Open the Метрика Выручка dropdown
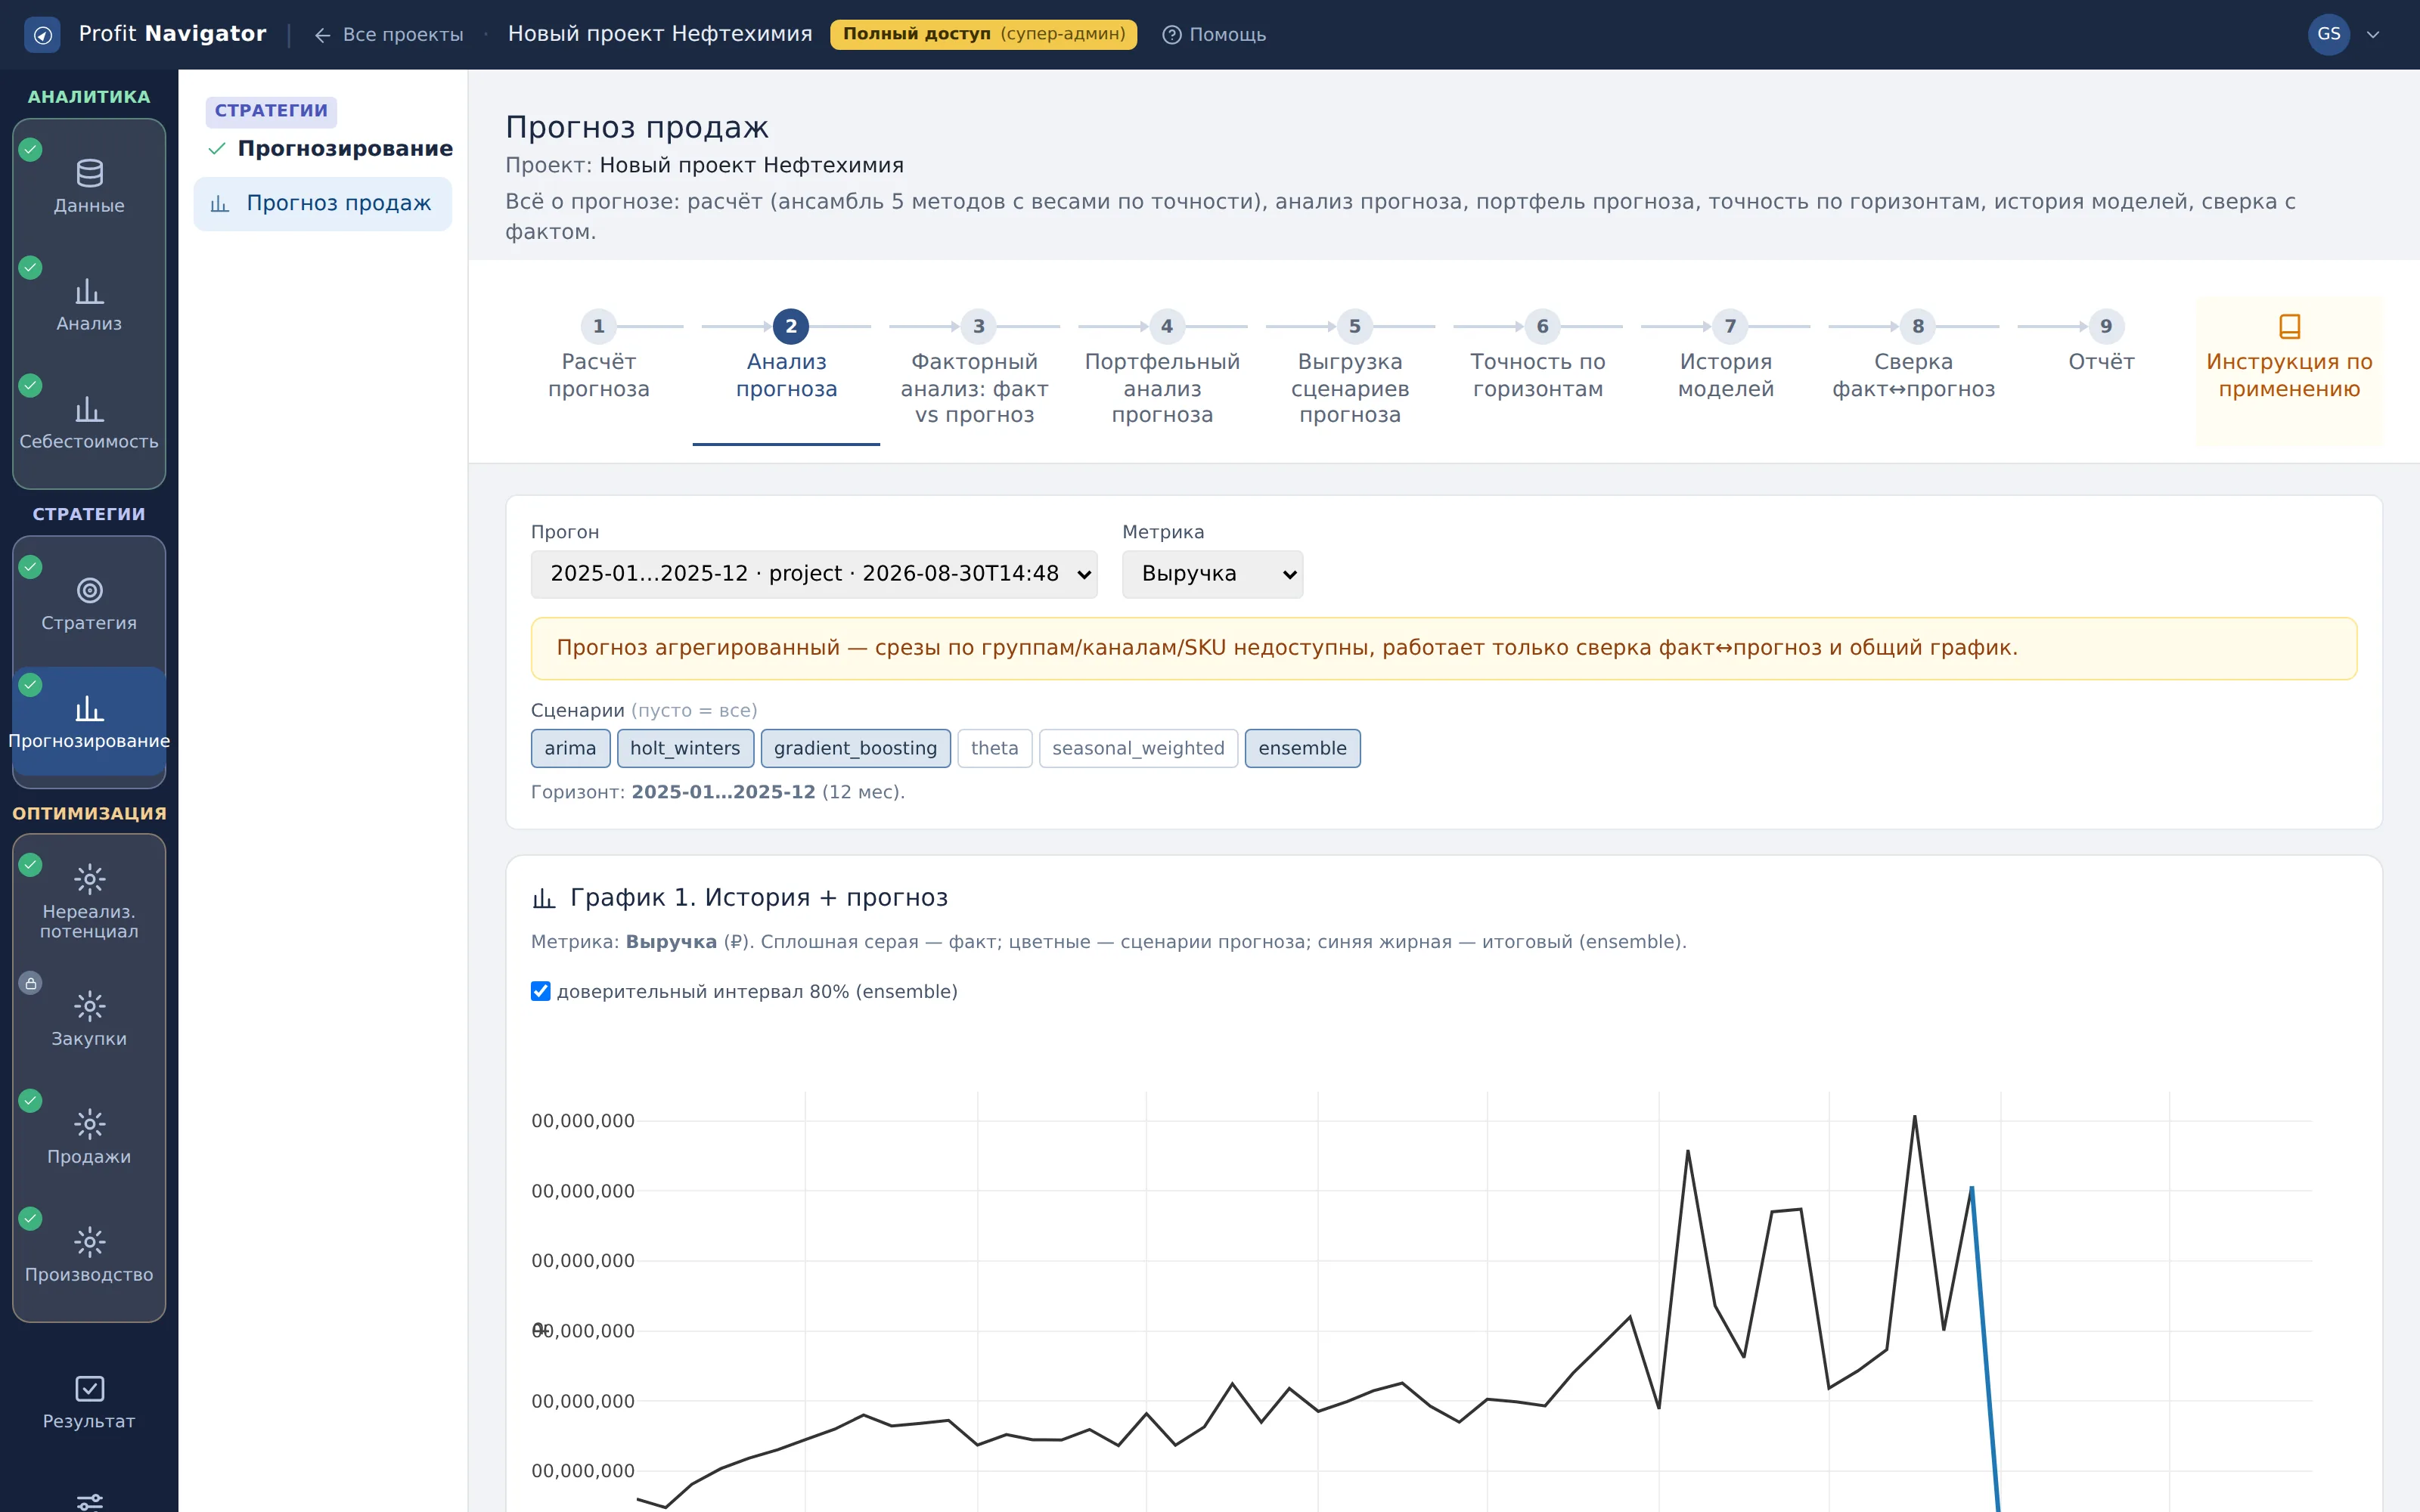The height and width of the screenshot is (1512, 2420). pyautogui.click(x=1212, y=574)
